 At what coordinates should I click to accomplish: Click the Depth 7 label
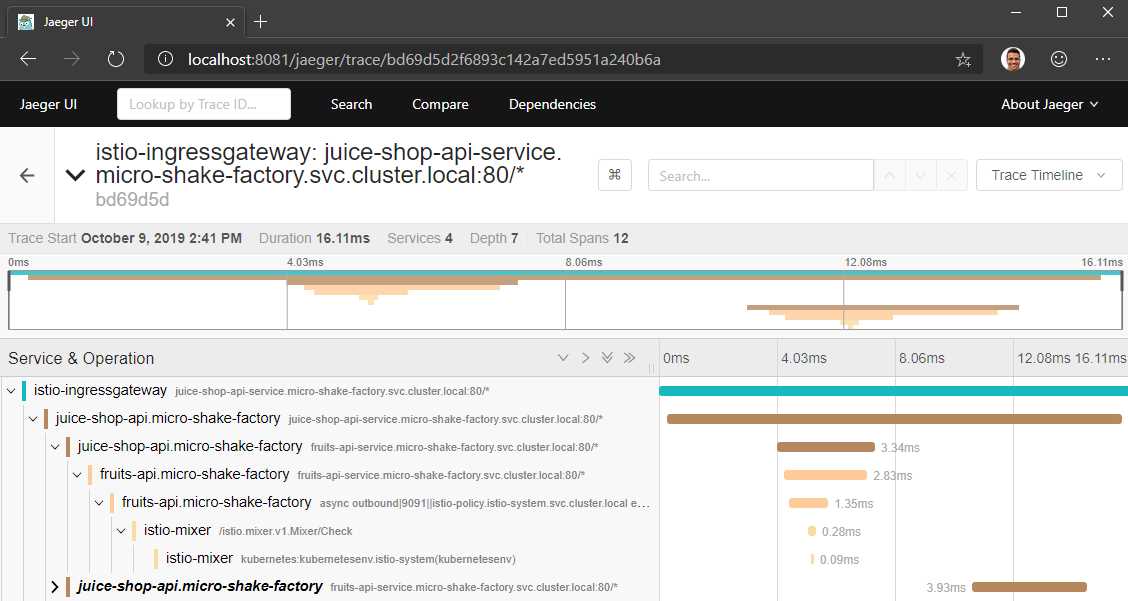(494, 238)
